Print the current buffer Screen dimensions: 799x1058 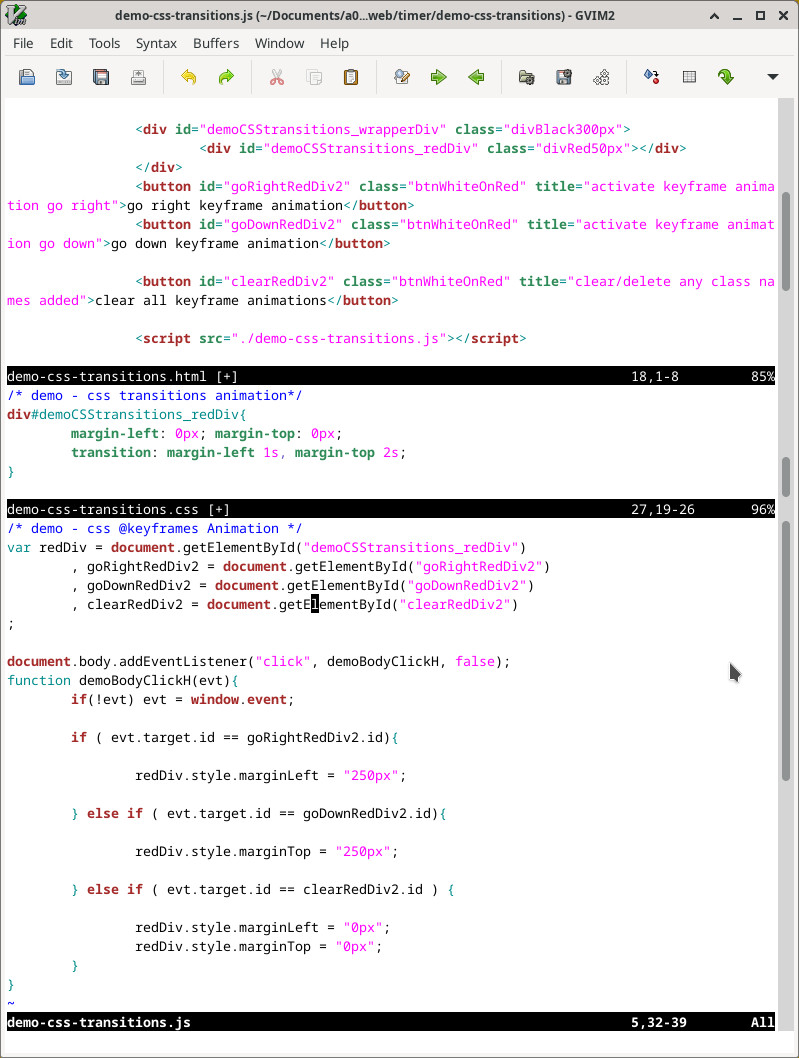coord(138,77)
